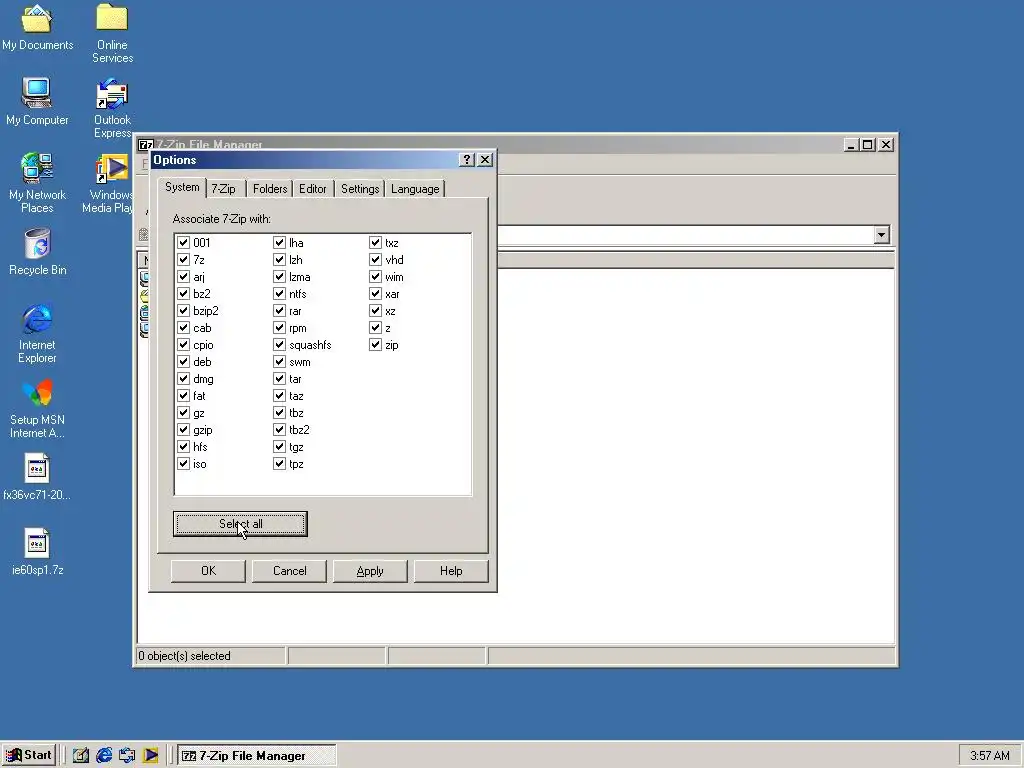
Task: Open the Recycle Bin icon
Action: click(x=37, y=251)
